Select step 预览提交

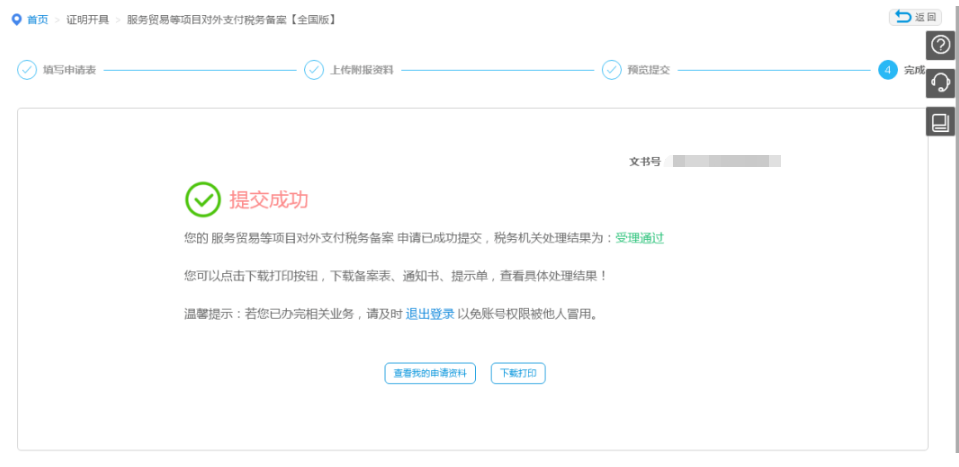pyautogui.click(x=649, y=70)
